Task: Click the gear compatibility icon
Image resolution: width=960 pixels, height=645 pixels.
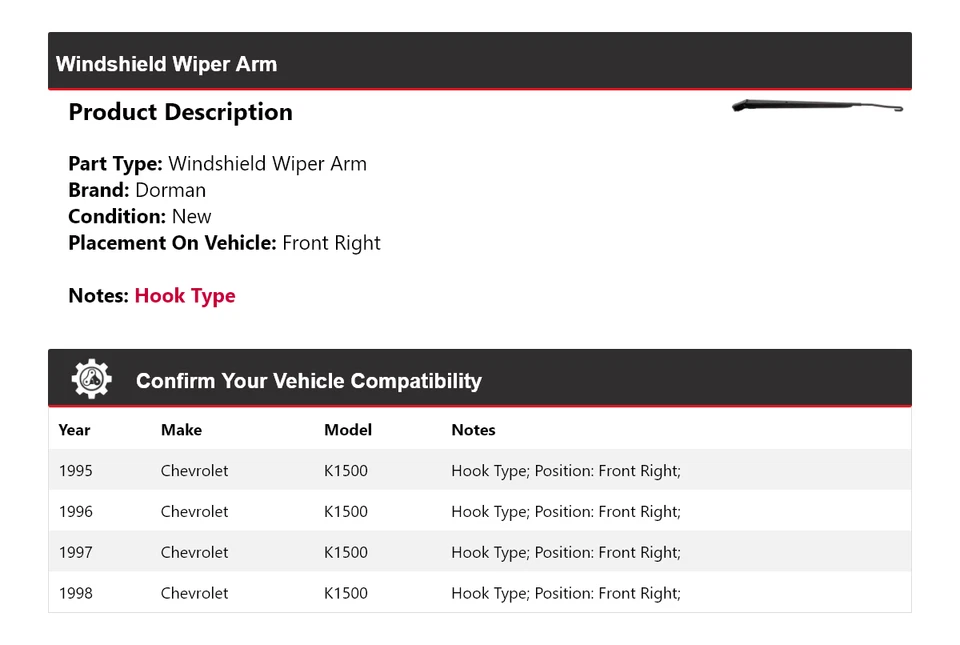Action: point(91,379)
